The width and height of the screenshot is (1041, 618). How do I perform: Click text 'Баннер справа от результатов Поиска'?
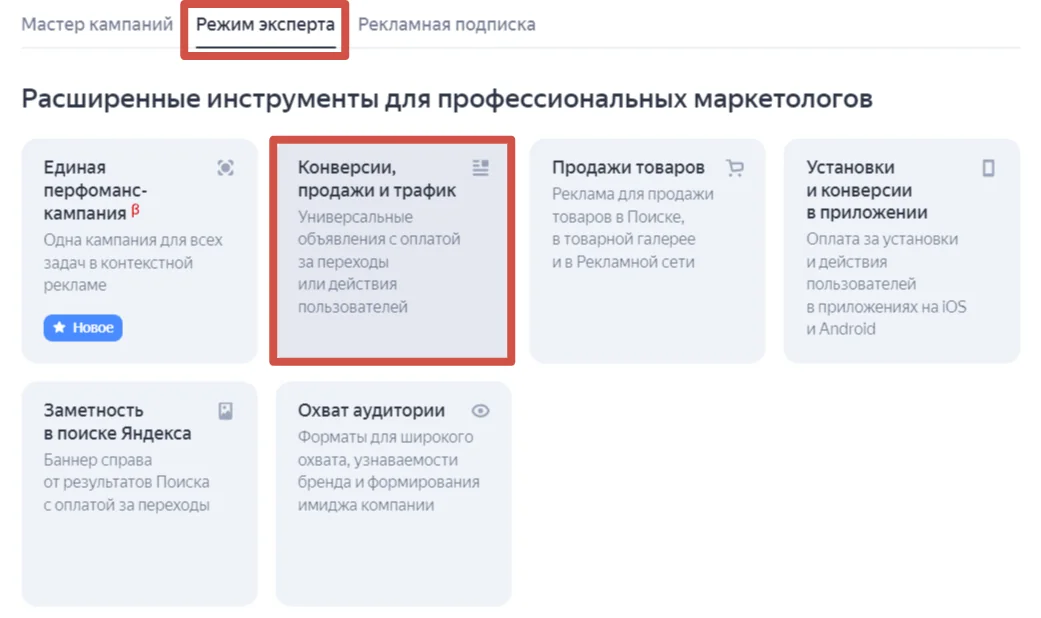[126, 471]
